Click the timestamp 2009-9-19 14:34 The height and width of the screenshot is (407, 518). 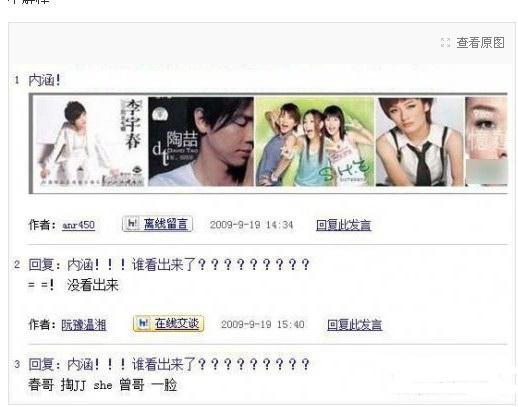[x=252, y=225]
